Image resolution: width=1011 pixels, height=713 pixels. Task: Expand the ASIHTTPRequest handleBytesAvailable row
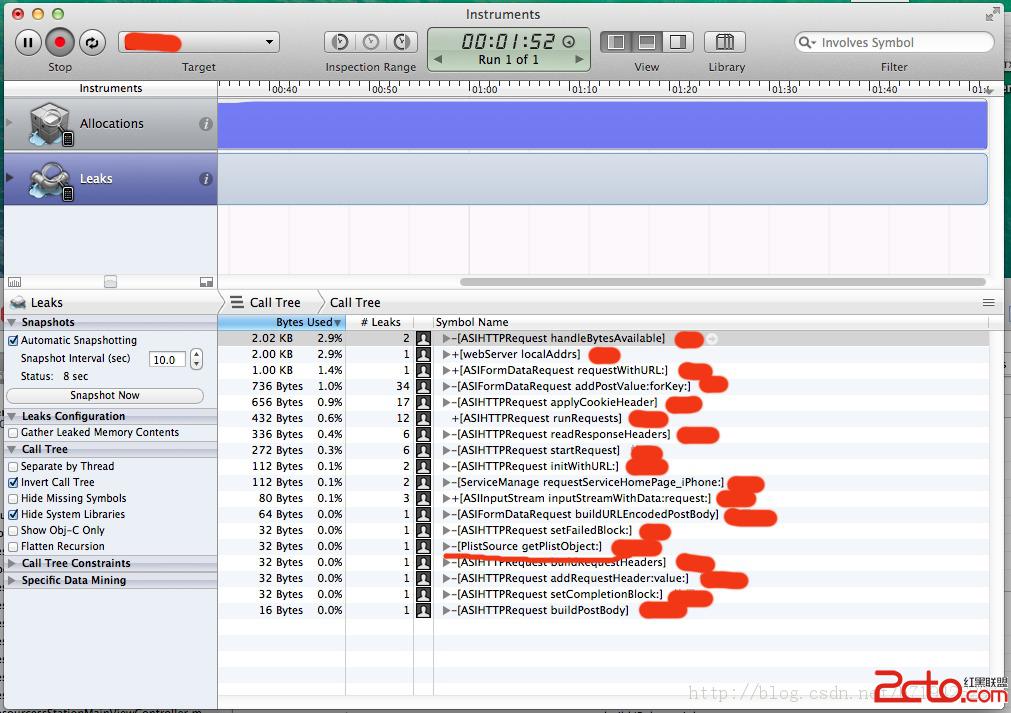tap(446, 339)
